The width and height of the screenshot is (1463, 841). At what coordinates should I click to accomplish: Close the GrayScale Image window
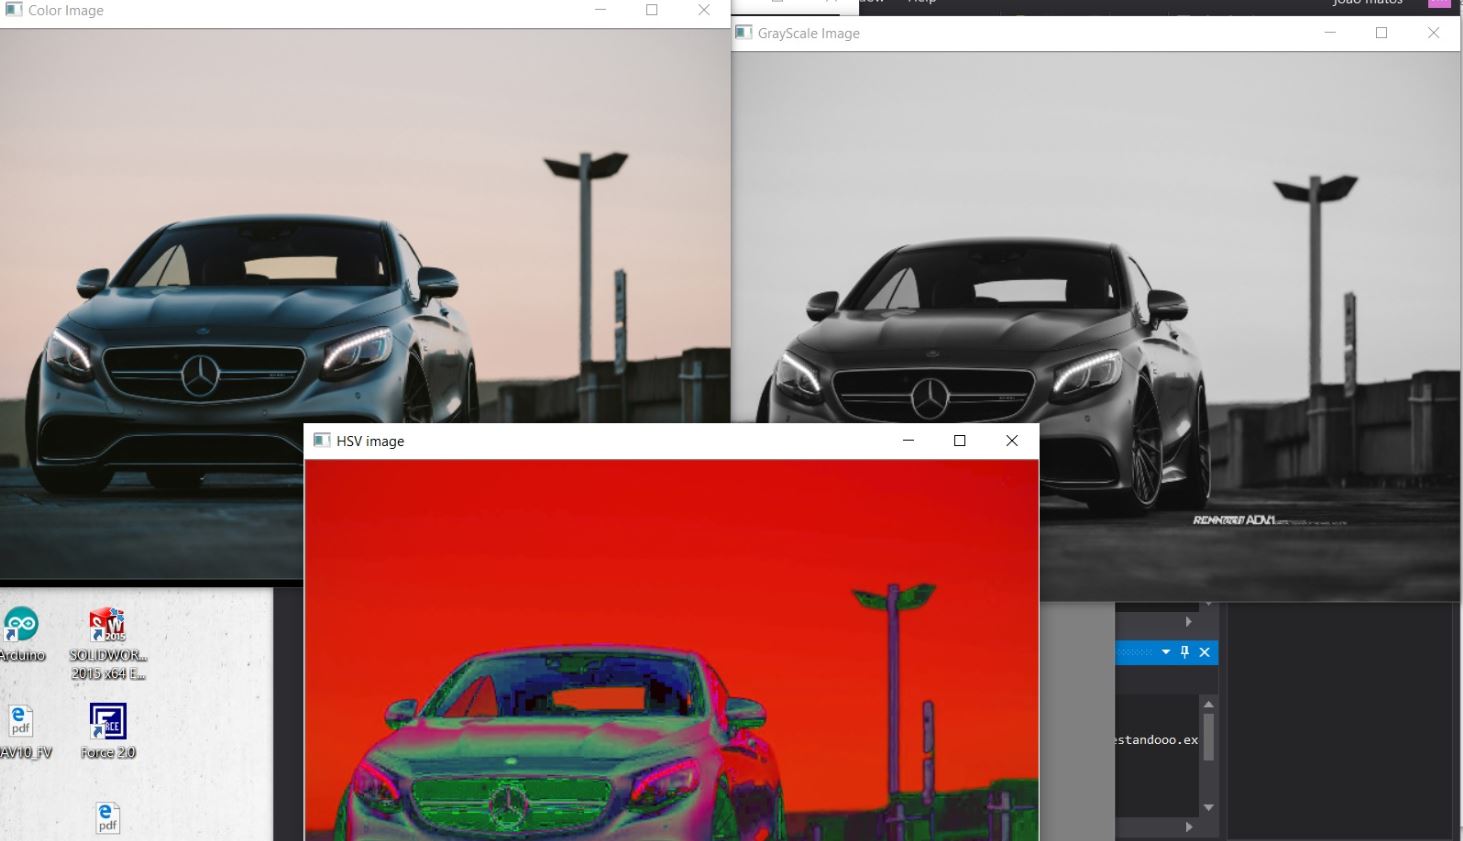coord(1434,33)
